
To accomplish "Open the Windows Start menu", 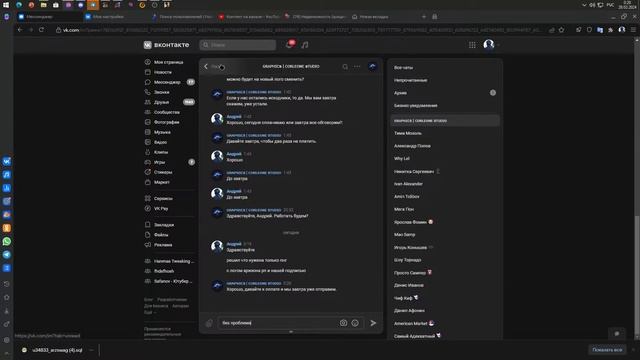I will tap(6, 5).
